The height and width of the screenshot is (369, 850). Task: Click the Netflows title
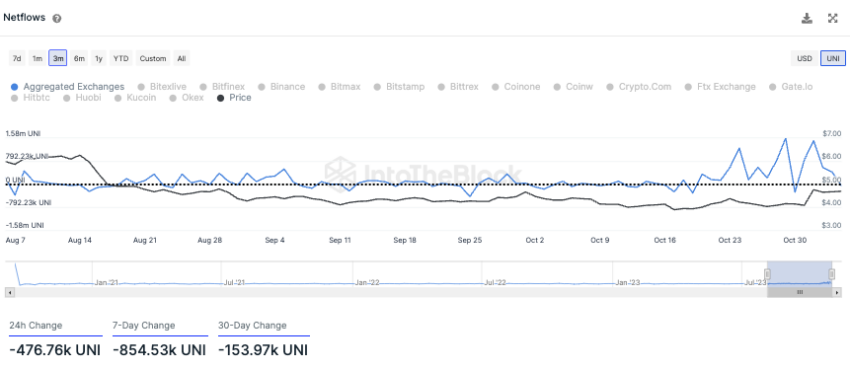[24, 17]
